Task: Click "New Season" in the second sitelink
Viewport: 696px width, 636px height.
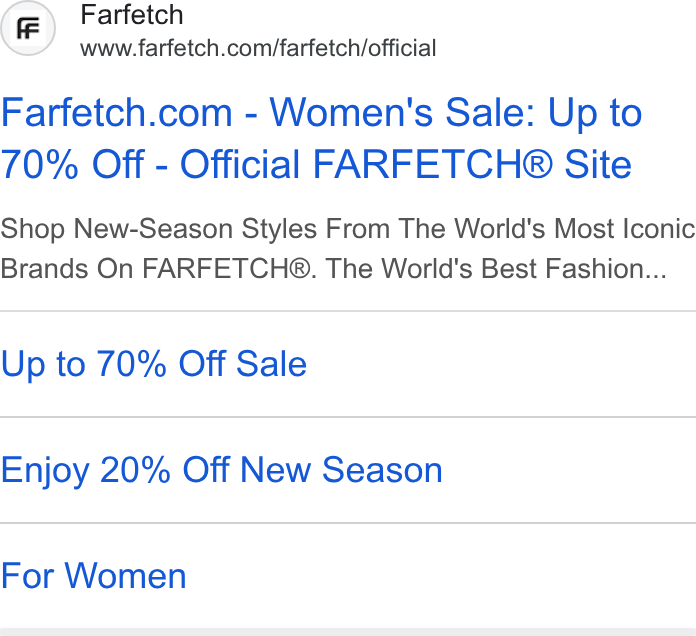Action: click(341, 470)
